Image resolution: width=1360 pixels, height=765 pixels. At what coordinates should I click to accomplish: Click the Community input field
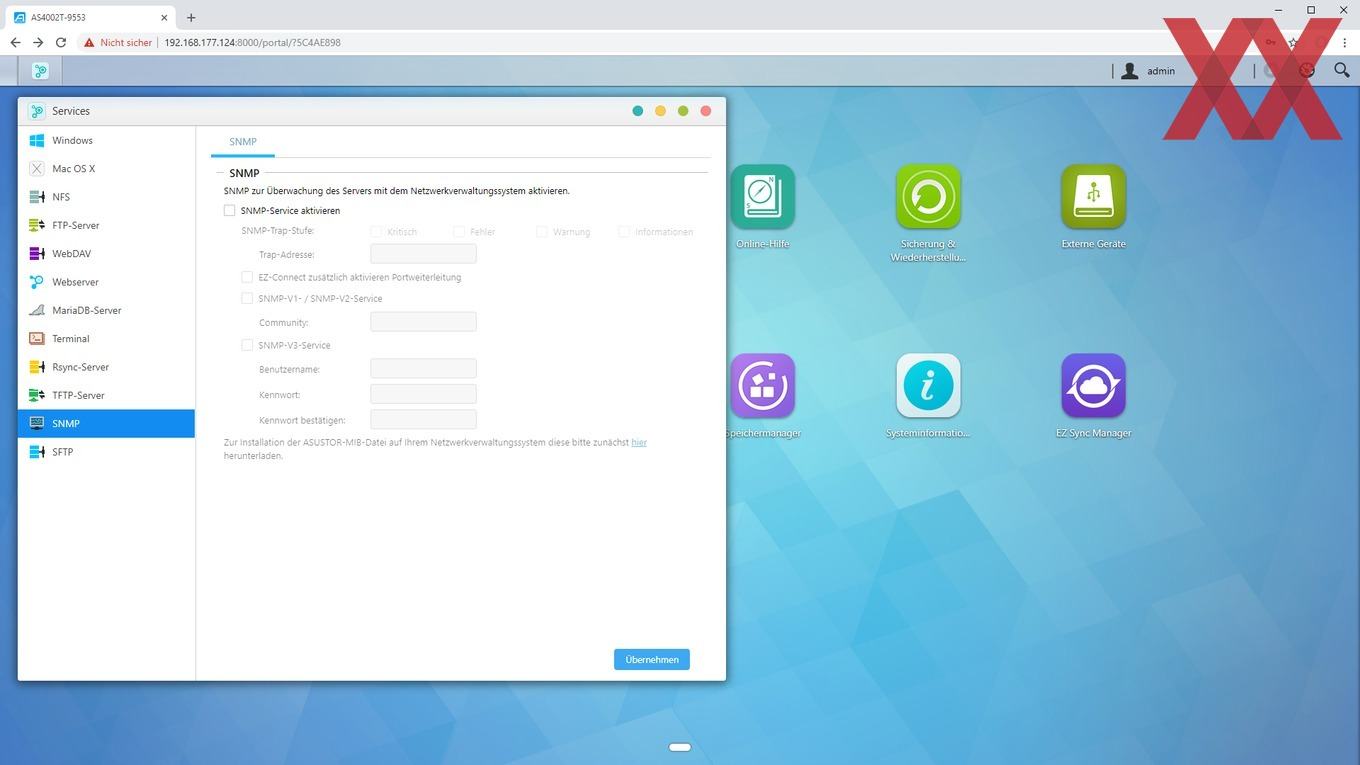[x=423, y=322]
